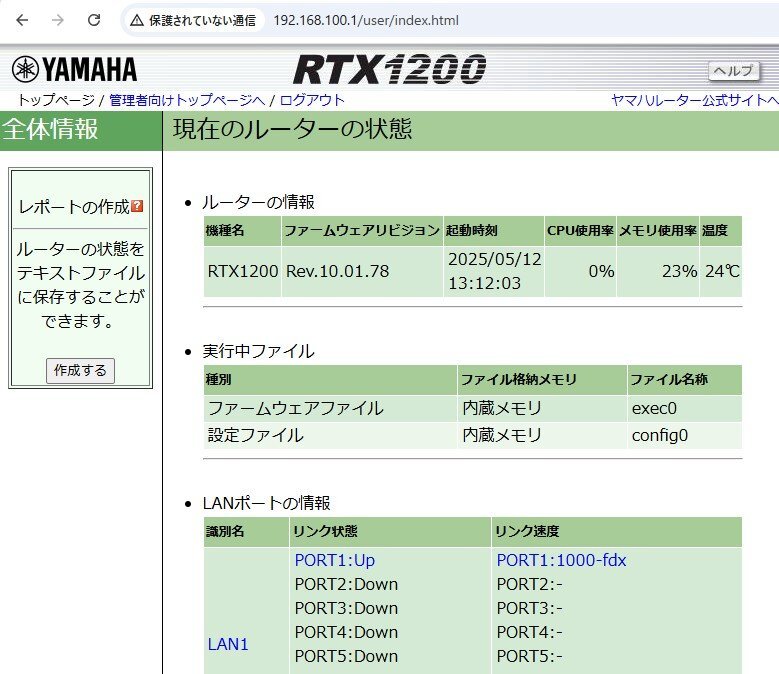Image resolution: width=779 pixels, height=674 pixels.
Task: Click the 設定ファイル row label
Action: [x=255, y=436]
